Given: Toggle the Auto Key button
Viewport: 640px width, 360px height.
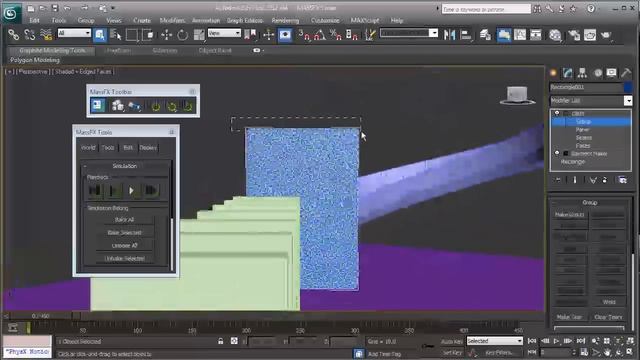Looking at the screenshot, I should click(451, 341).
